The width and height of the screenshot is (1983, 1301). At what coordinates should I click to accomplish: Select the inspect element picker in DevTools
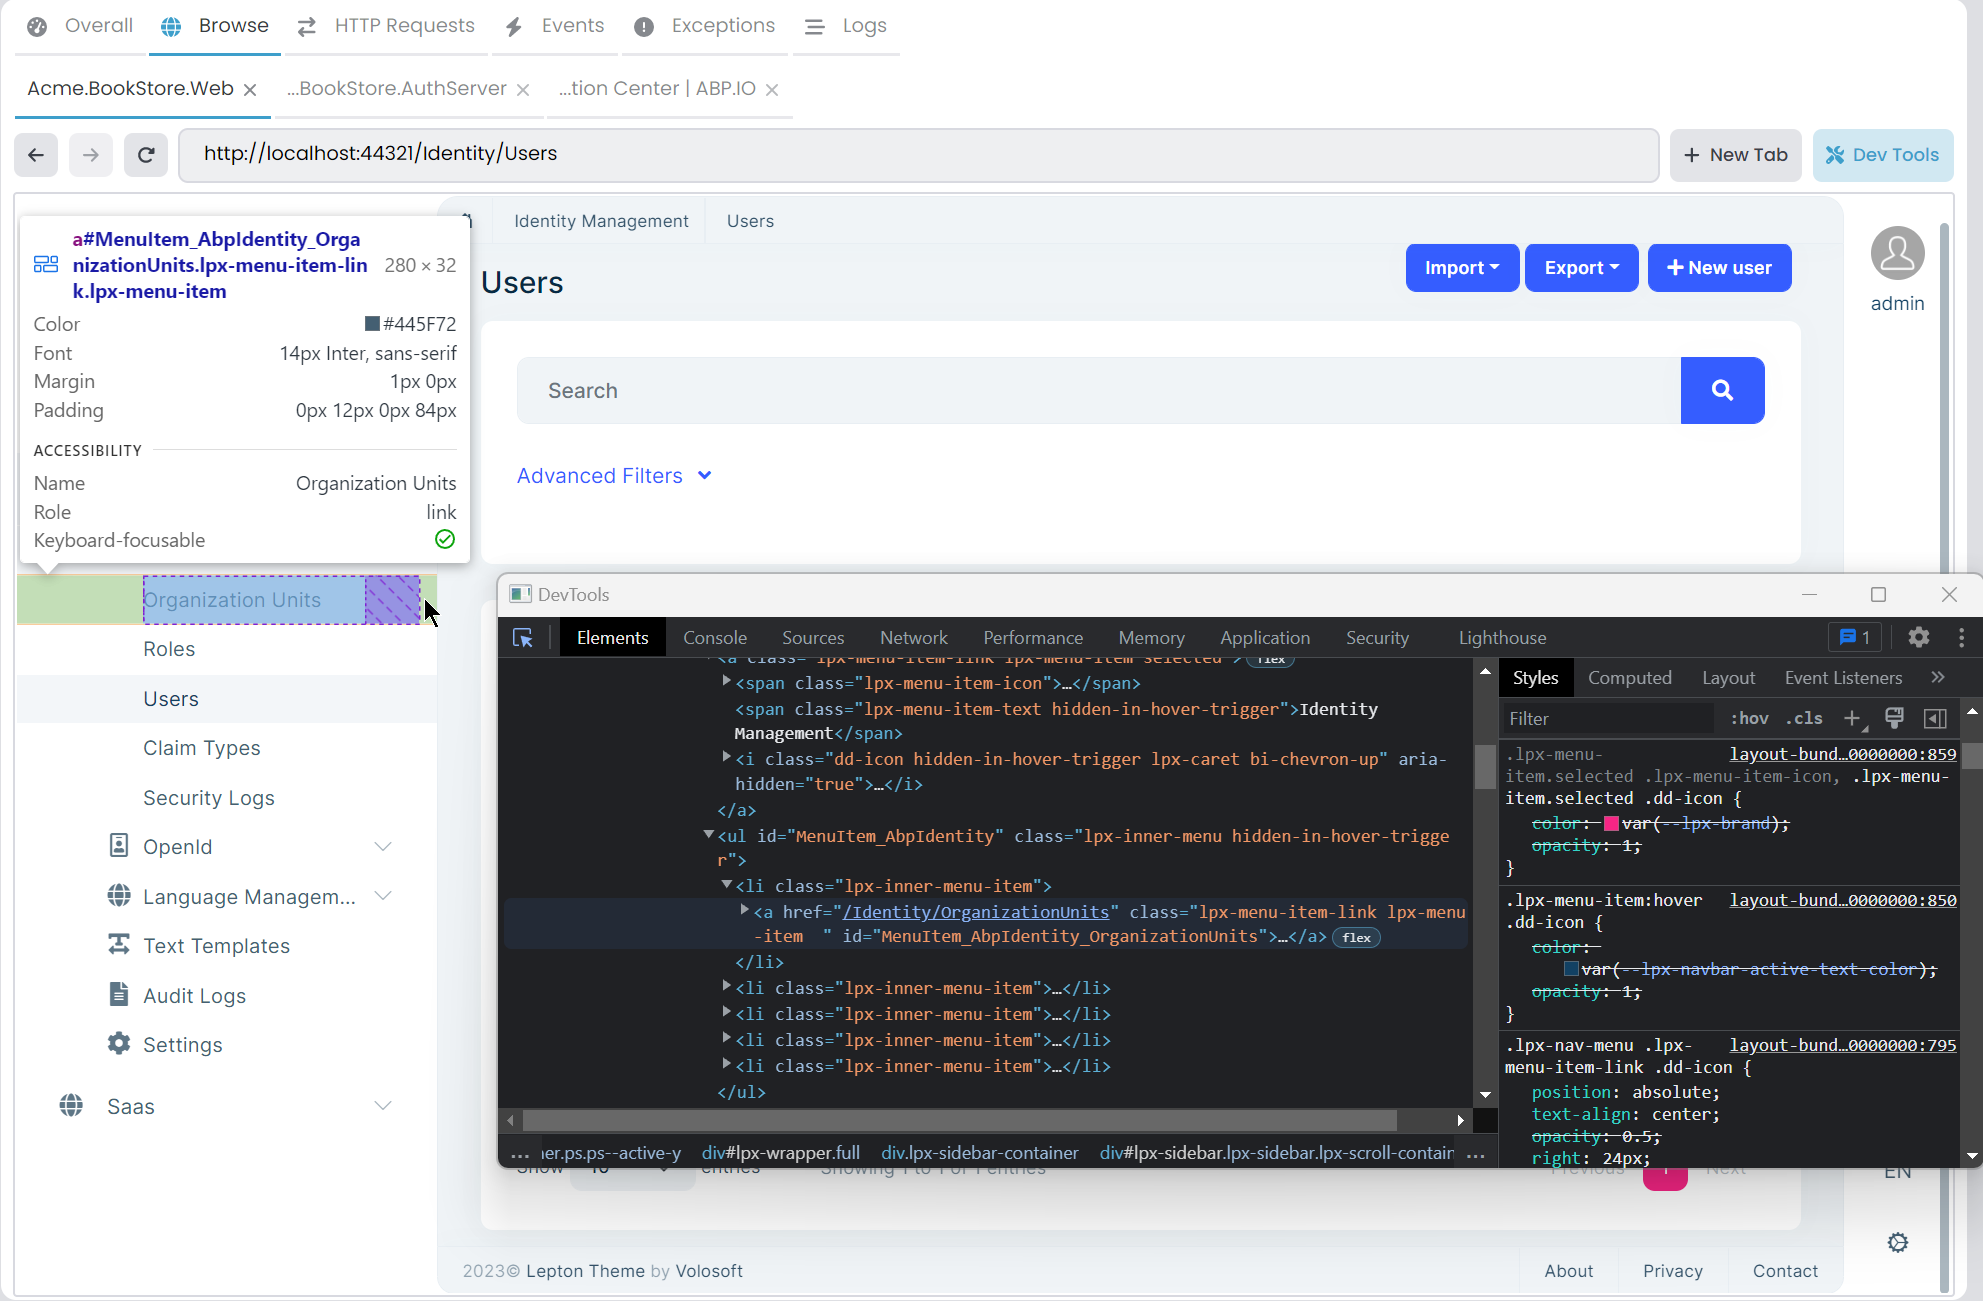tap(523, 637)
